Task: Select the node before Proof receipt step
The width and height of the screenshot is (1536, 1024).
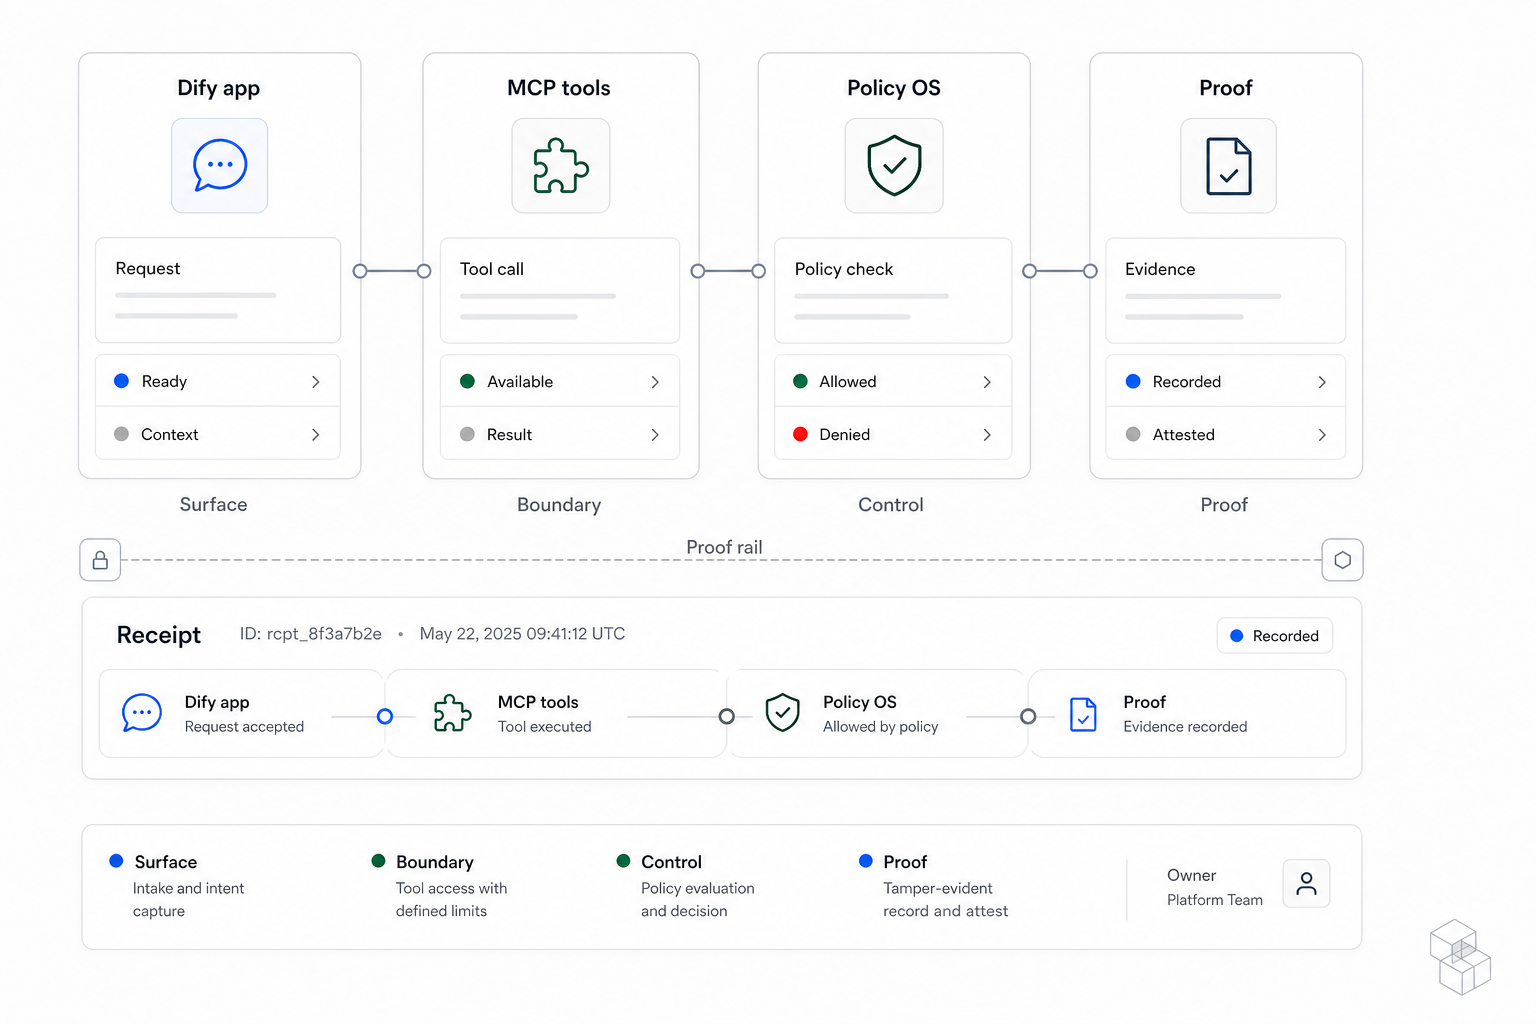Action: (x=1028, y=716)
